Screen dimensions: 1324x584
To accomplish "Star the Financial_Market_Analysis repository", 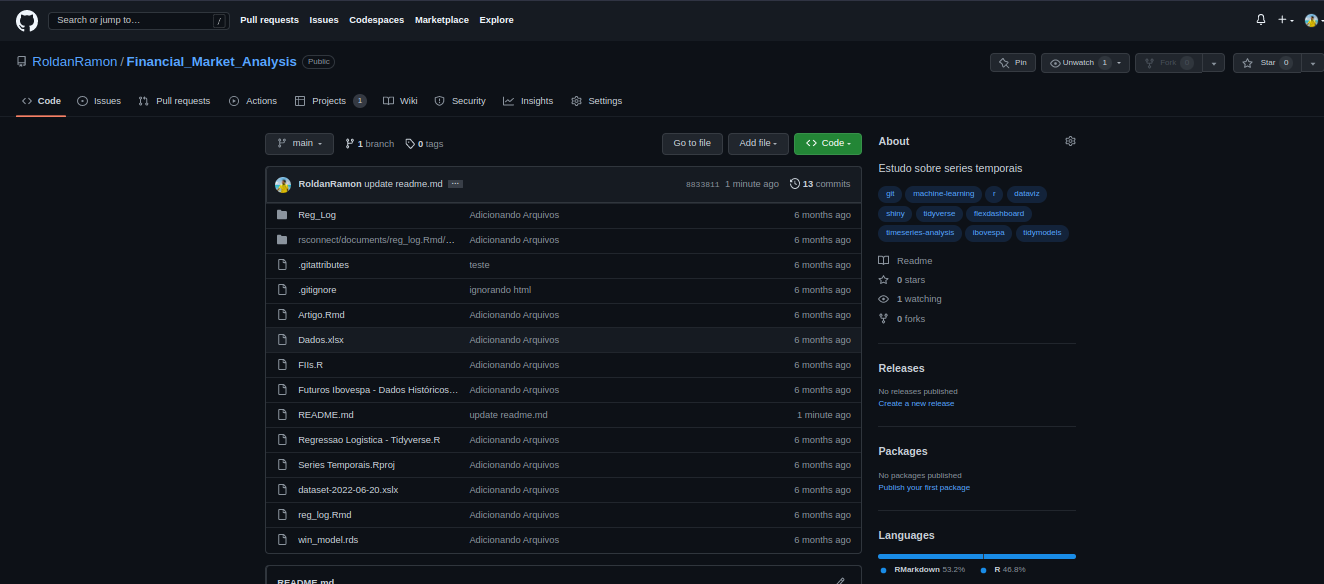I will (1263, 63).
